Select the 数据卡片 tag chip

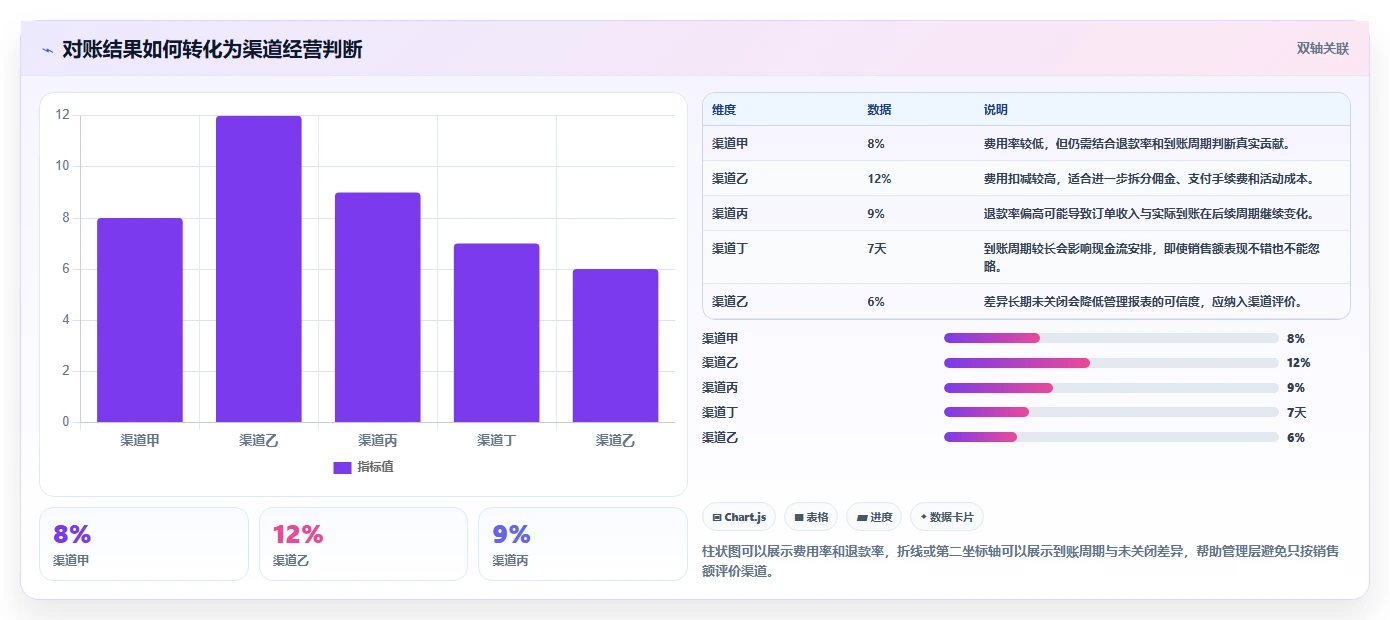[947, 517]
